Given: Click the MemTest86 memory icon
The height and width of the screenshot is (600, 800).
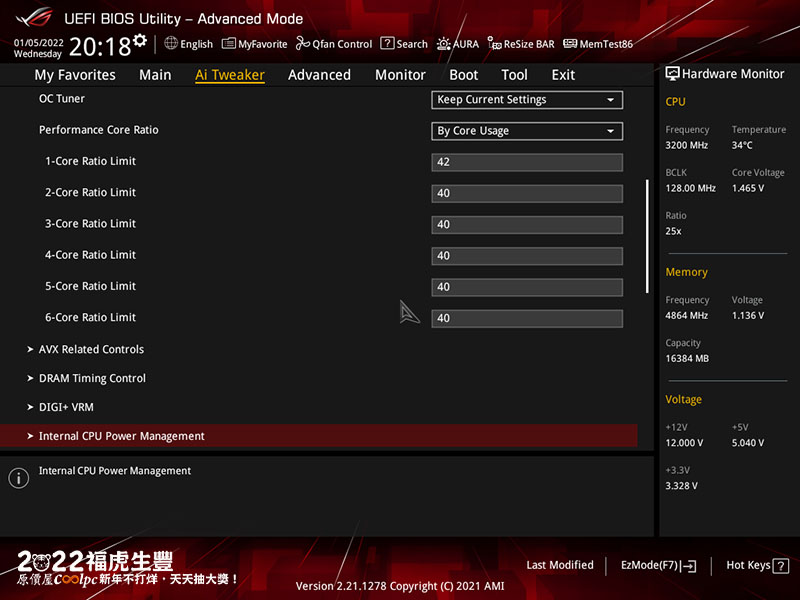Looking at the screenshot, I should coord(570,43).
